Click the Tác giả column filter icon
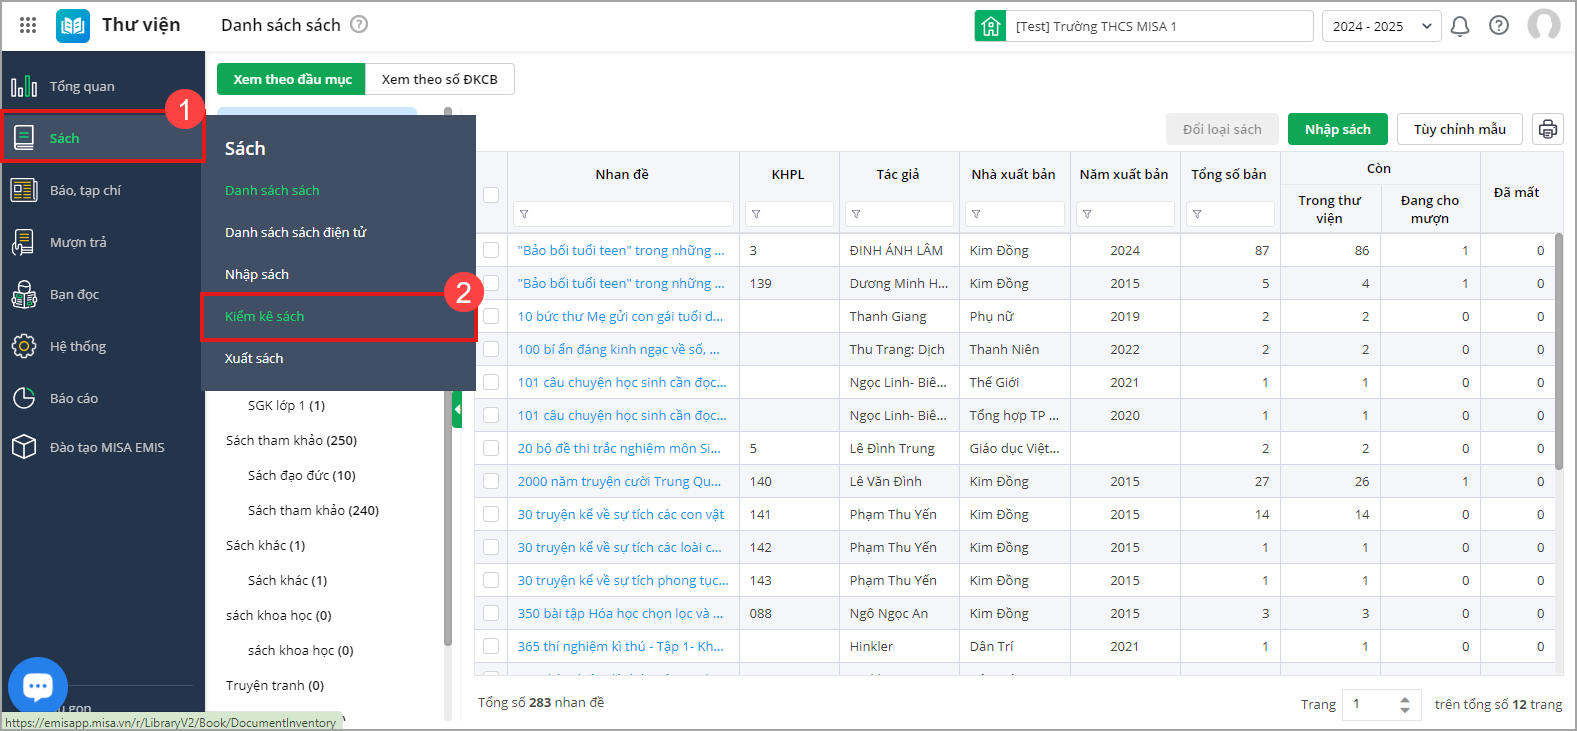The width and height of the screenshot is (1577, 731). point(856,214)
